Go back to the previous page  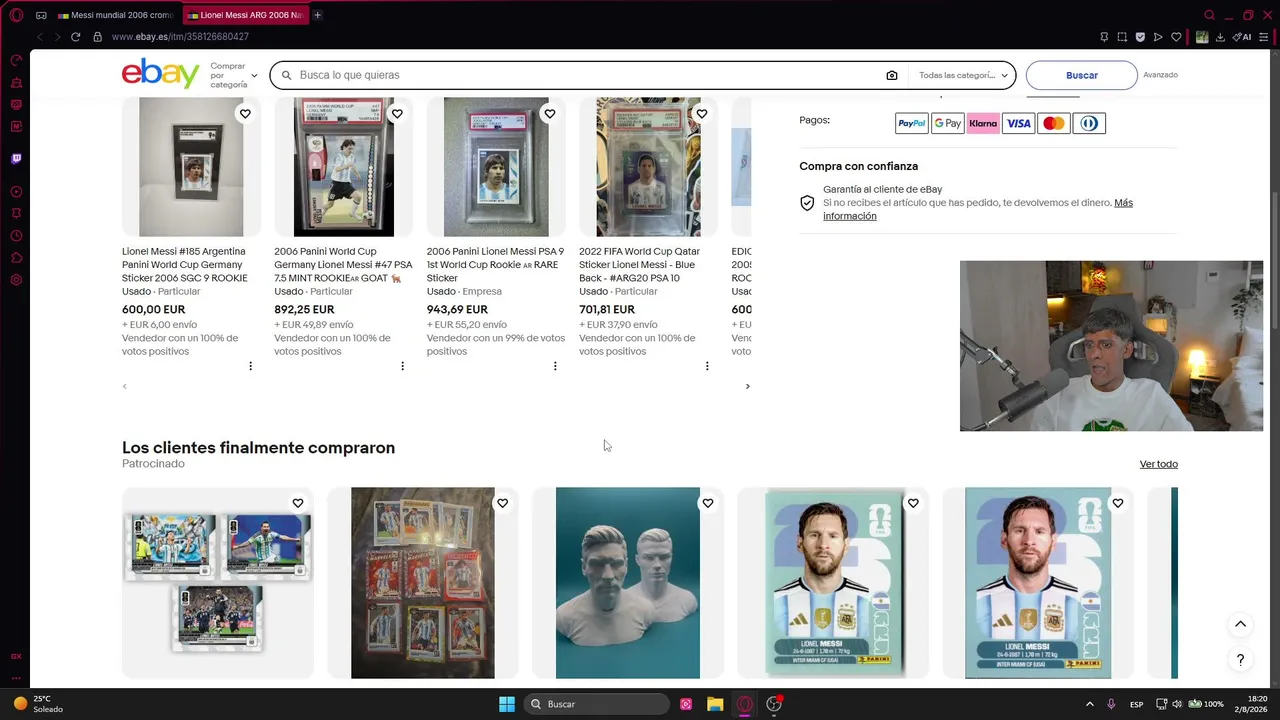pyautogui.click(x=40, y=37)
